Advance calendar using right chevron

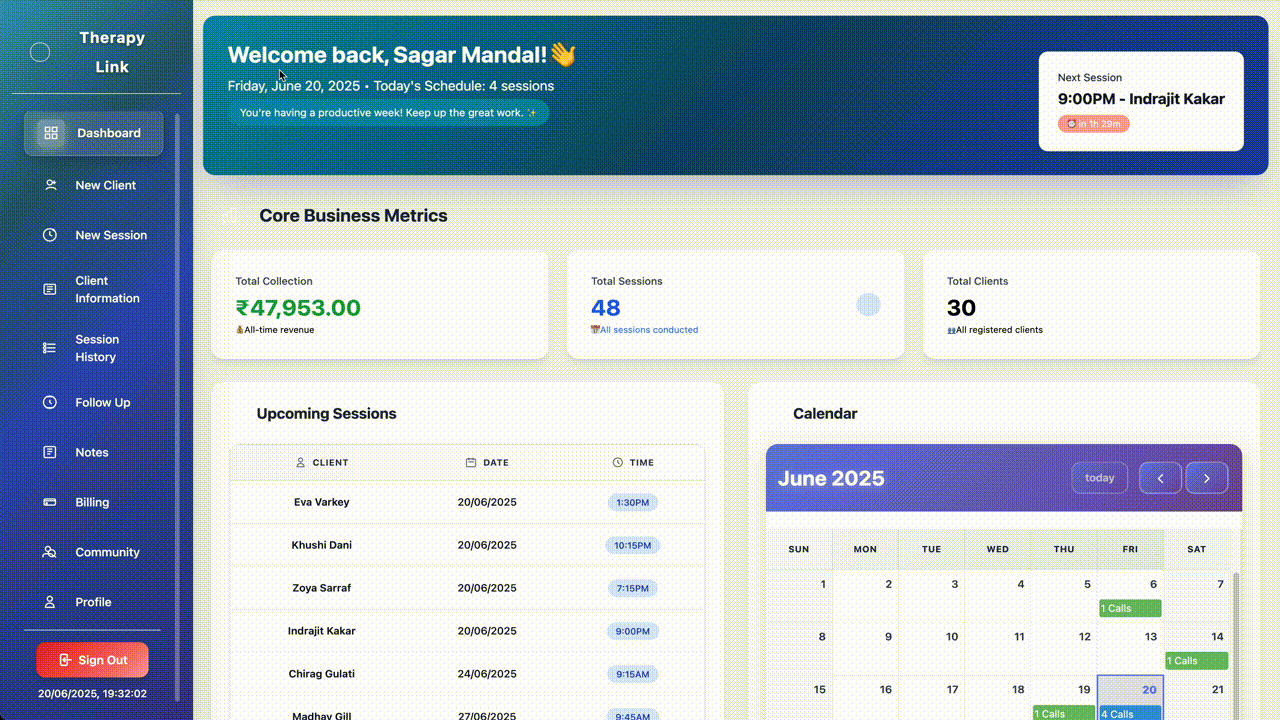(1207, 478)
